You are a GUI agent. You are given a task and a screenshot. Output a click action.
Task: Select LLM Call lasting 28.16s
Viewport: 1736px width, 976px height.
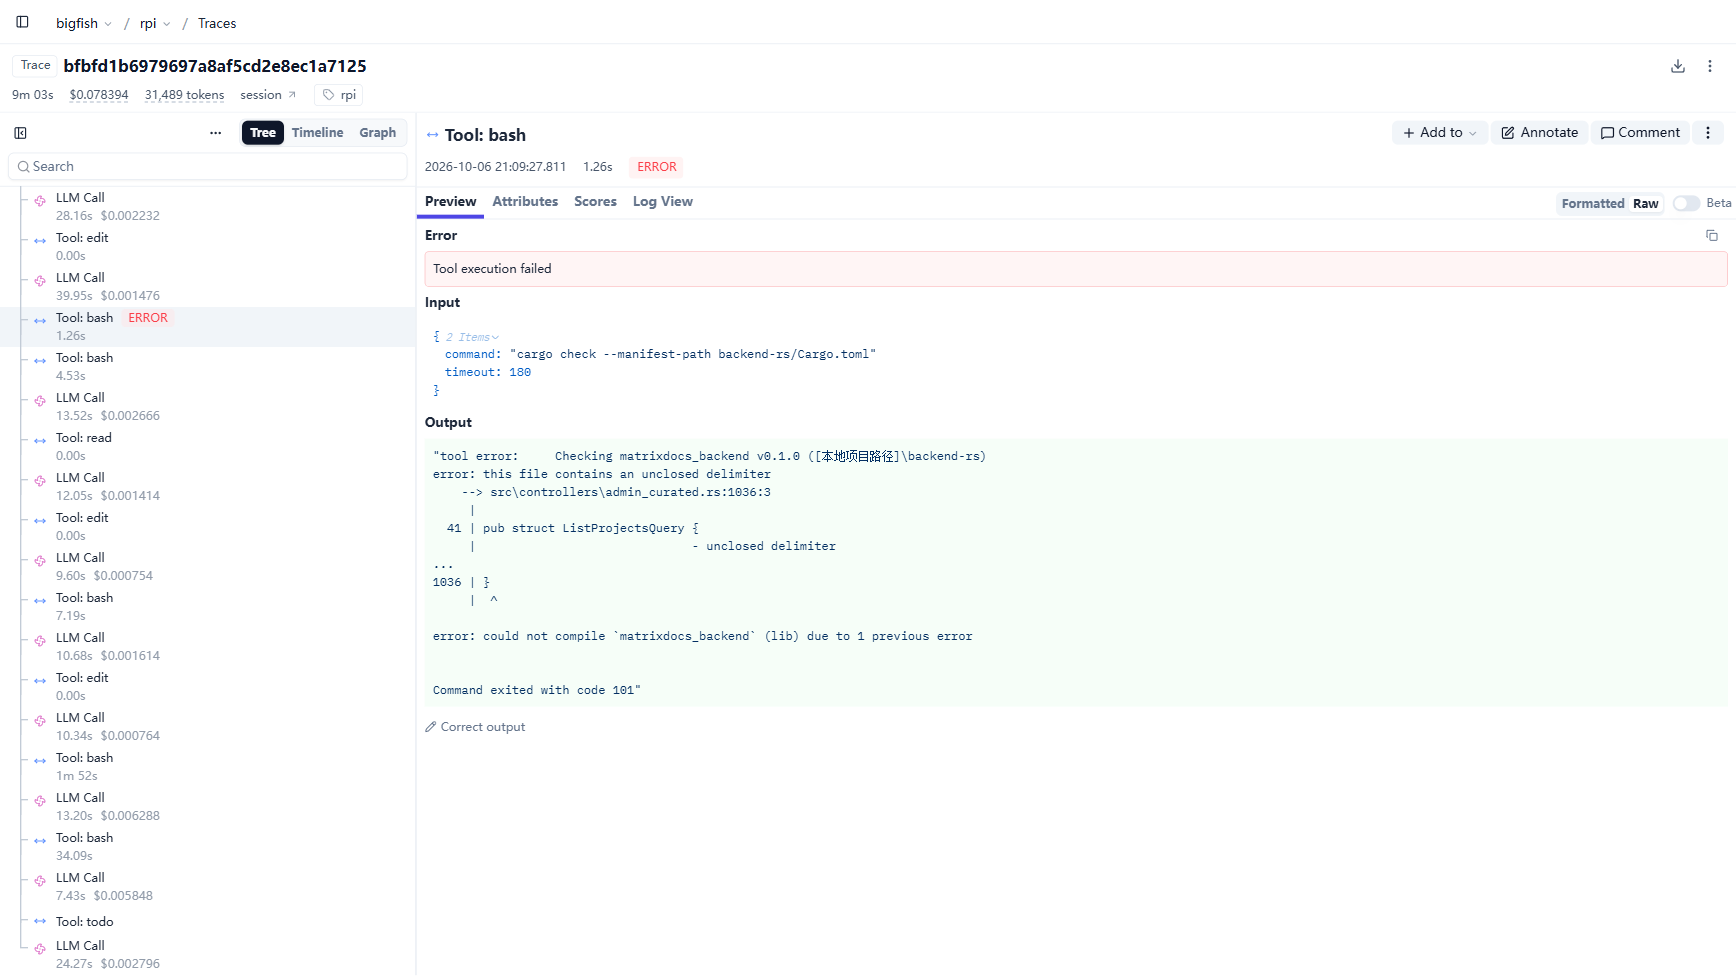tap(208, 207)
